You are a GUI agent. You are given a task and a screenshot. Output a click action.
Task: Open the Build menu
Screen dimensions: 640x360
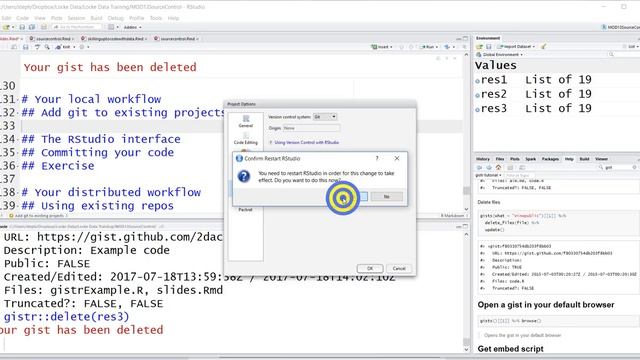click(x=96, y=18)
